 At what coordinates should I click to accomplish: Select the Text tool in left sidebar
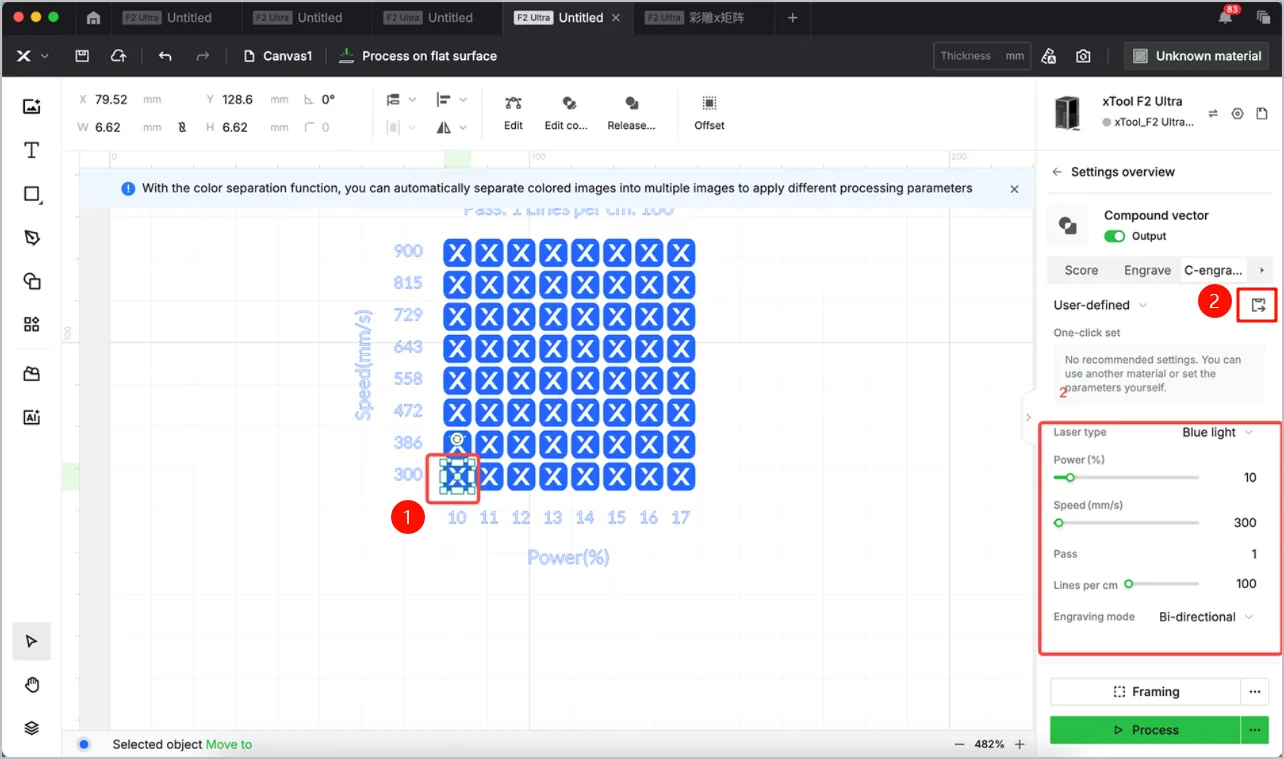click(31, 150)
